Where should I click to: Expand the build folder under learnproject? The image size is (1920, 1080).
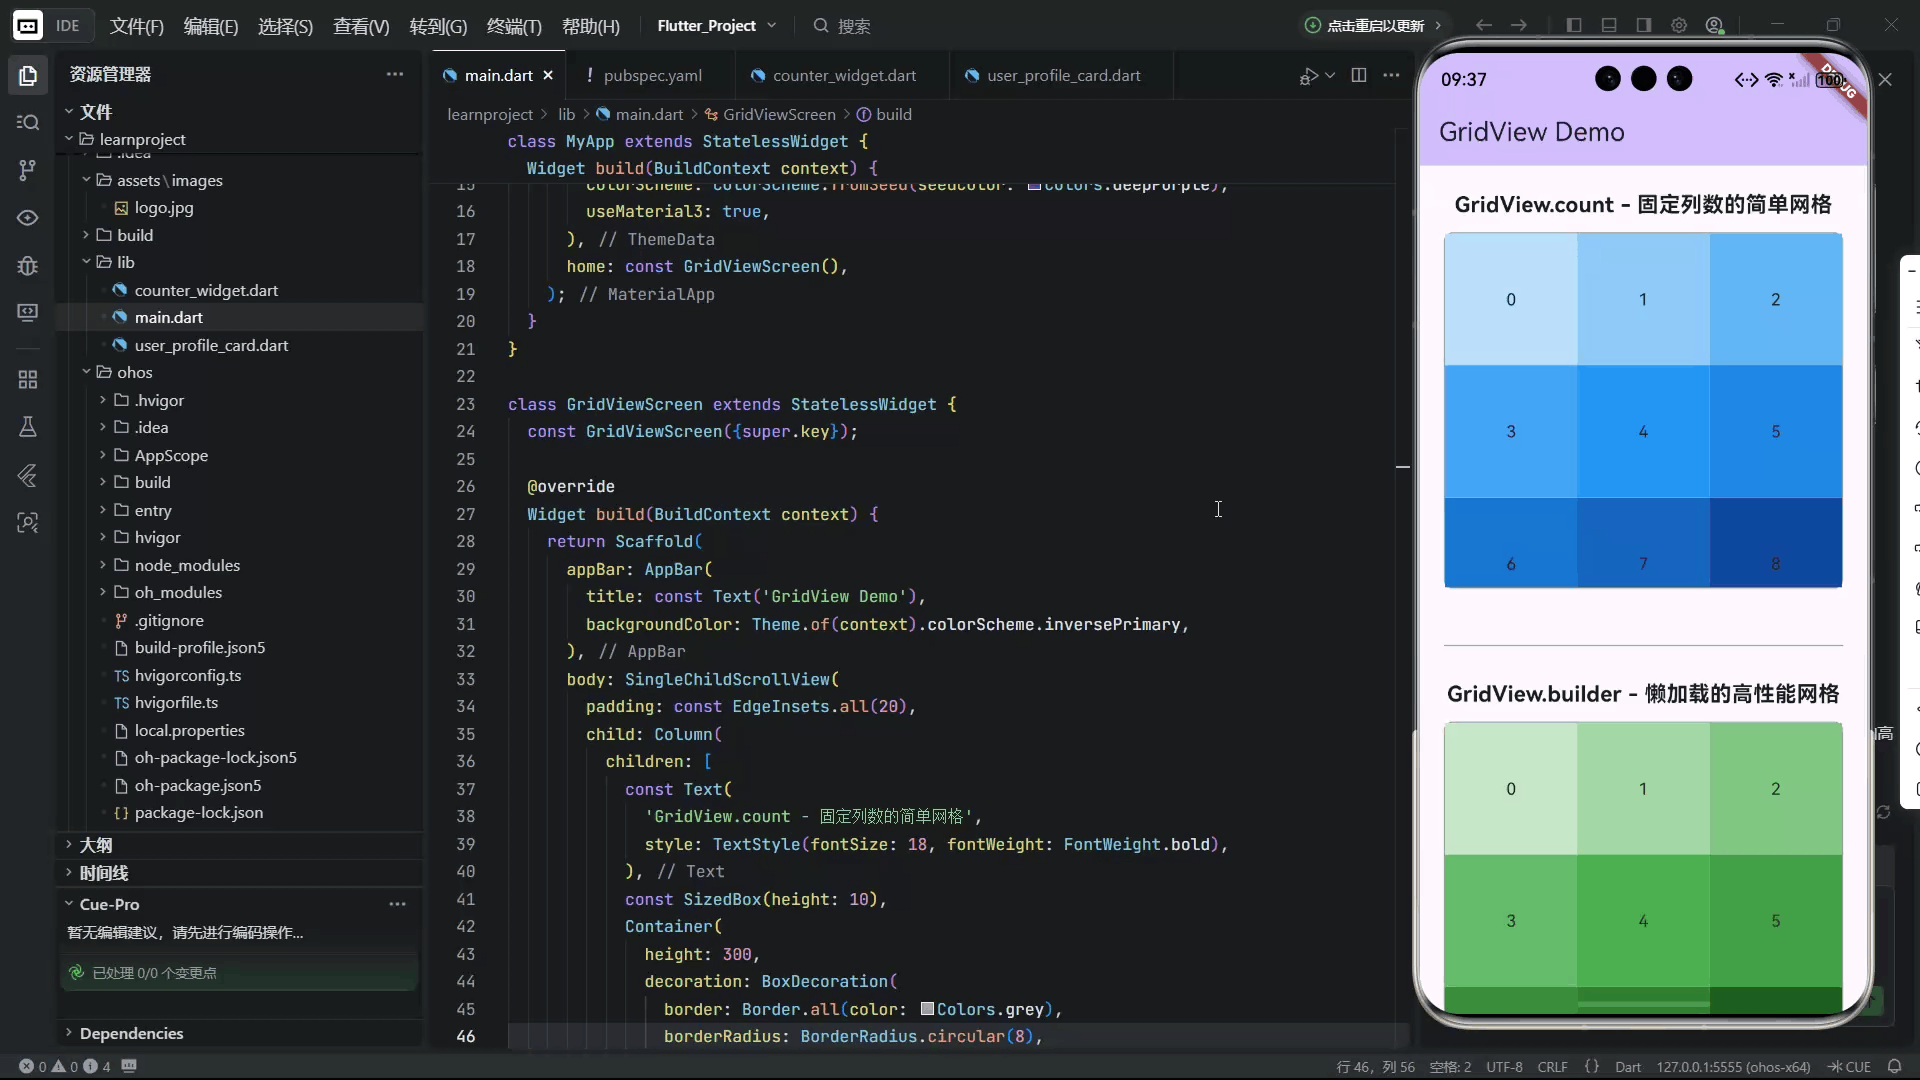pyautogui.click(x=134, y=235)
